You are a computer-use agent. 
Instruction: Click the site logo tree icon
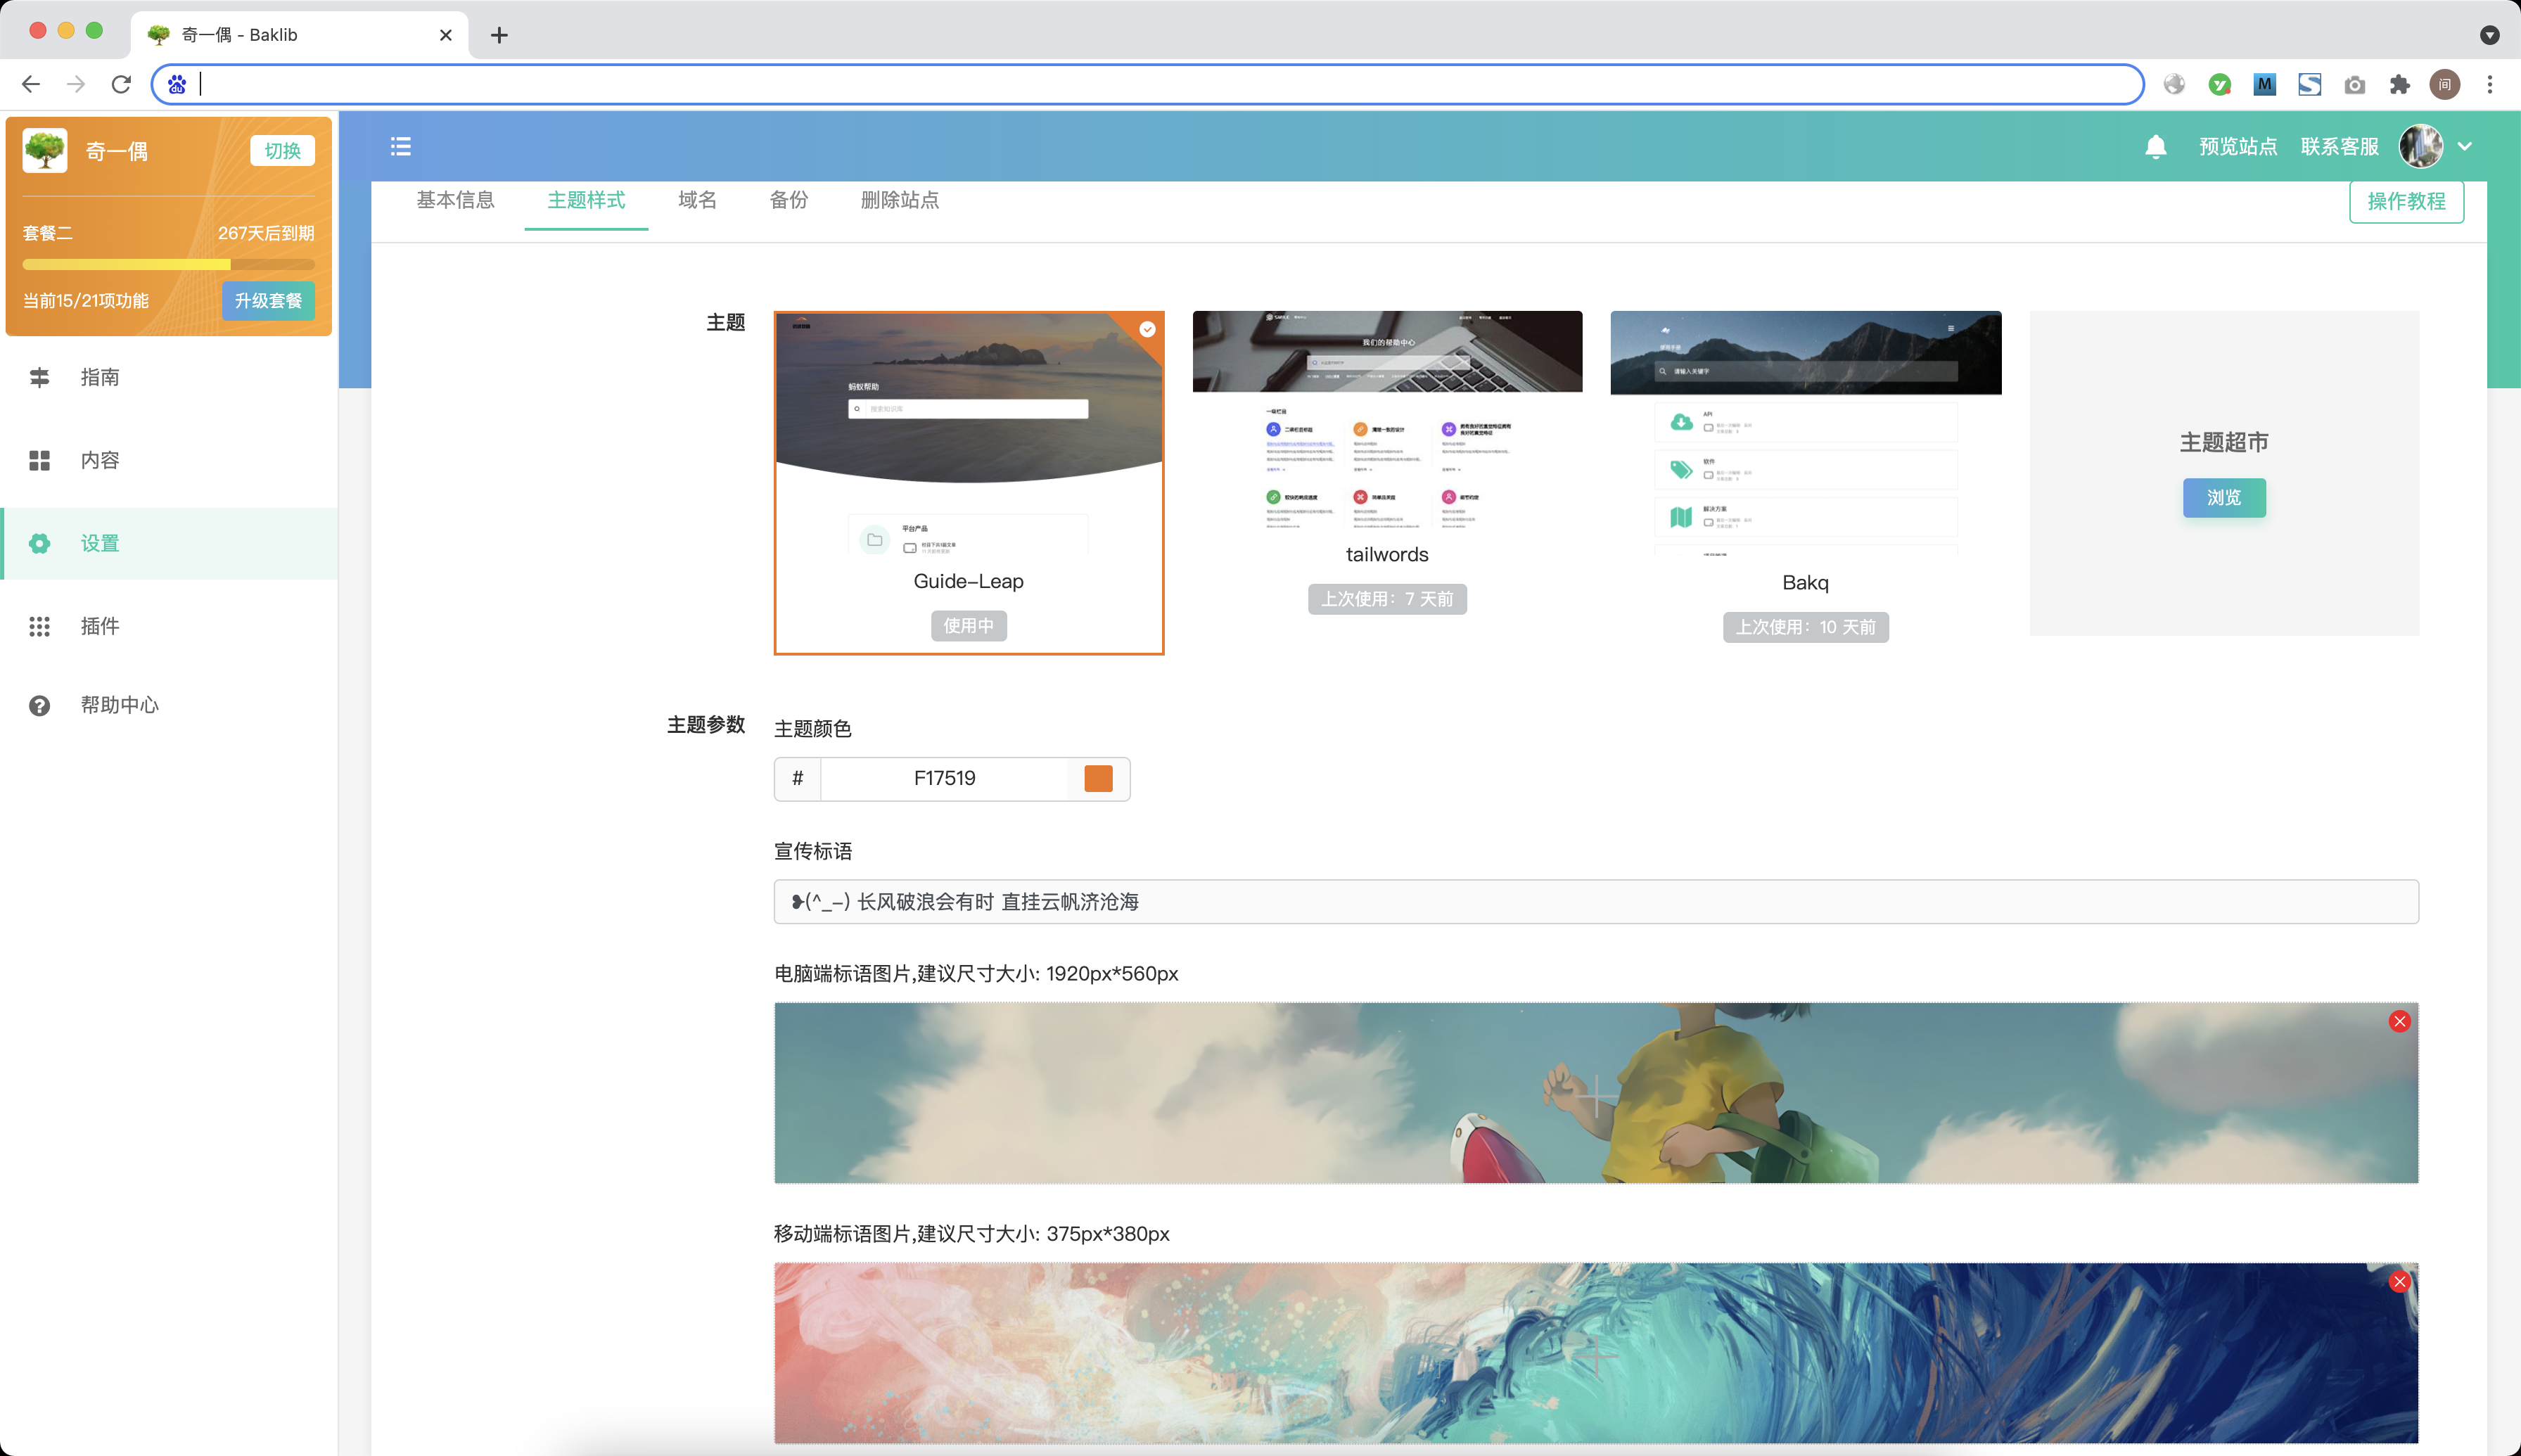tap(44, 149)
